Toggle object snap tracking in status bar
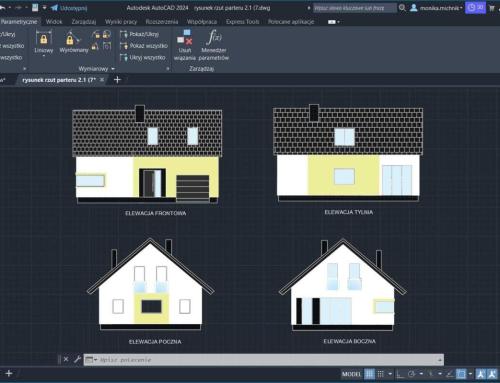 (450, 374)
